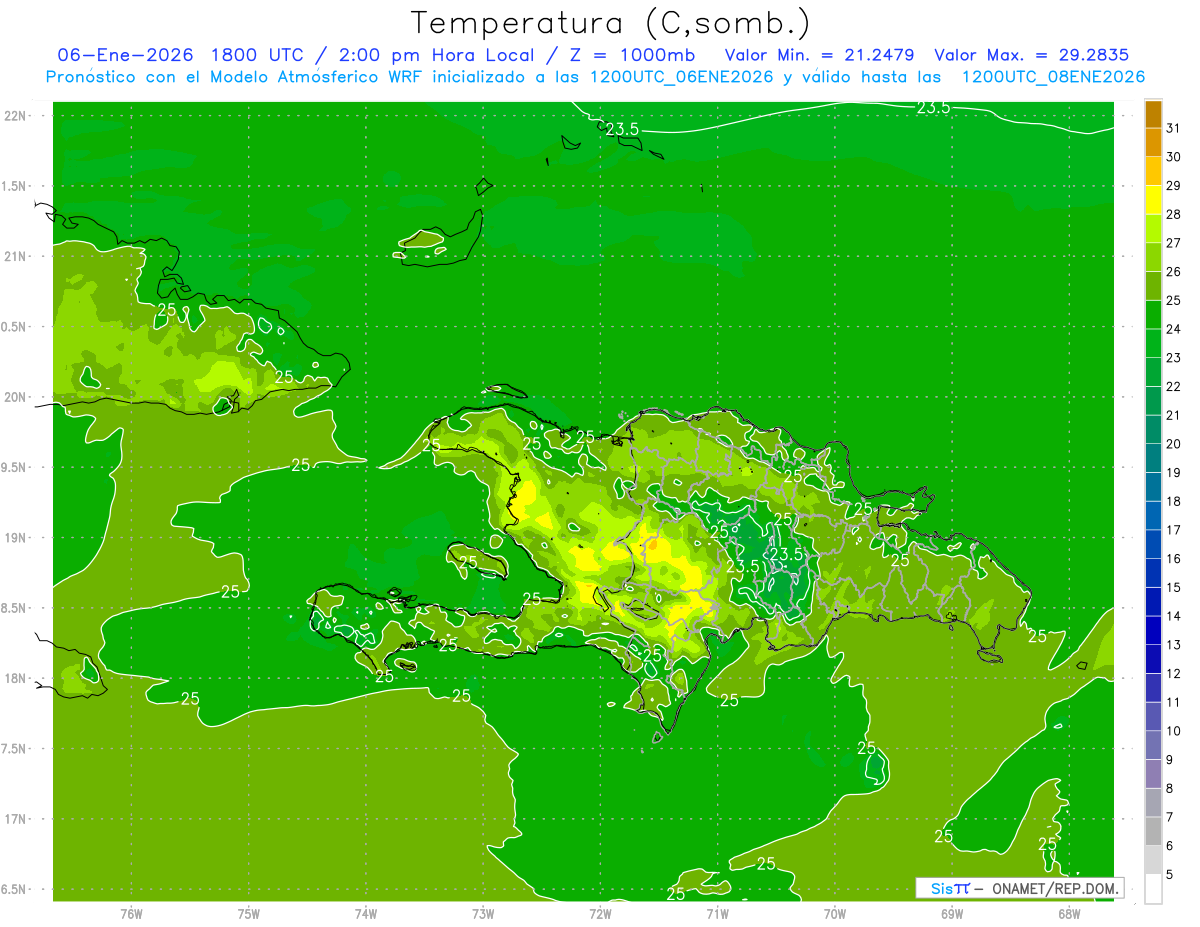The height and width of the screenshot is (927, 1200).
Task: Click the "71W" longitude label
Action: pos(717,914)
